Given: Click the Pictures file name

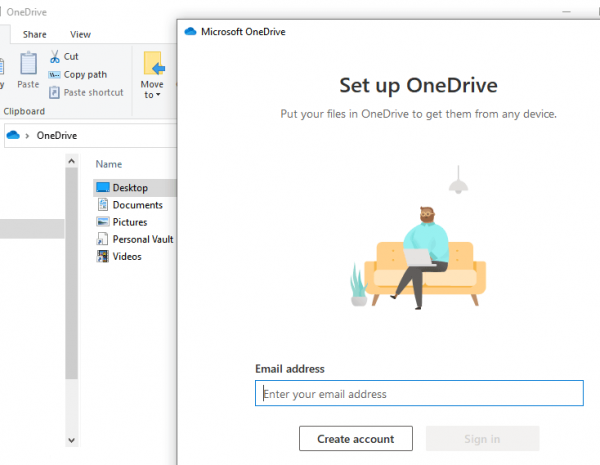Looking at the screenshot, I should coord(130,222).
